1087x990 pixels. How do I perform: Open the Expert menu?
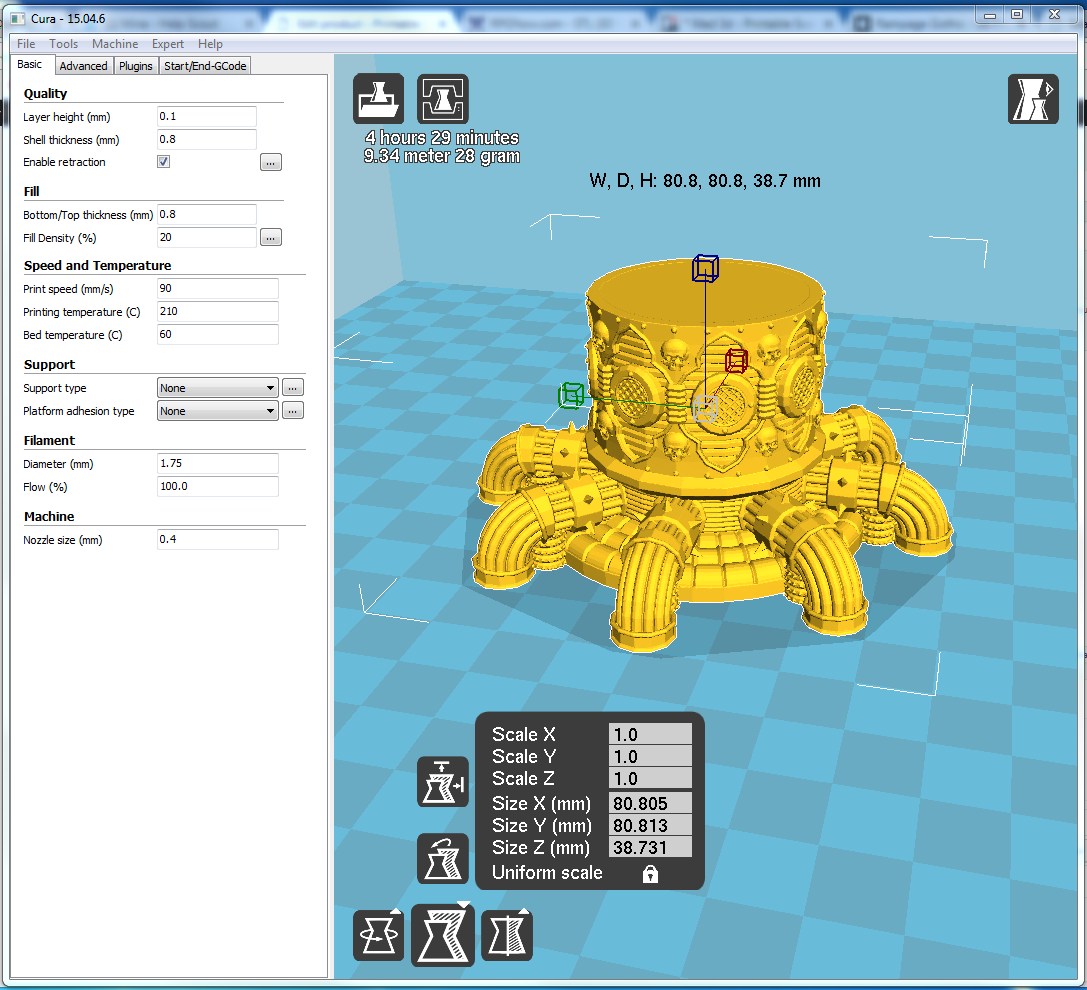(x=168, y=44)
